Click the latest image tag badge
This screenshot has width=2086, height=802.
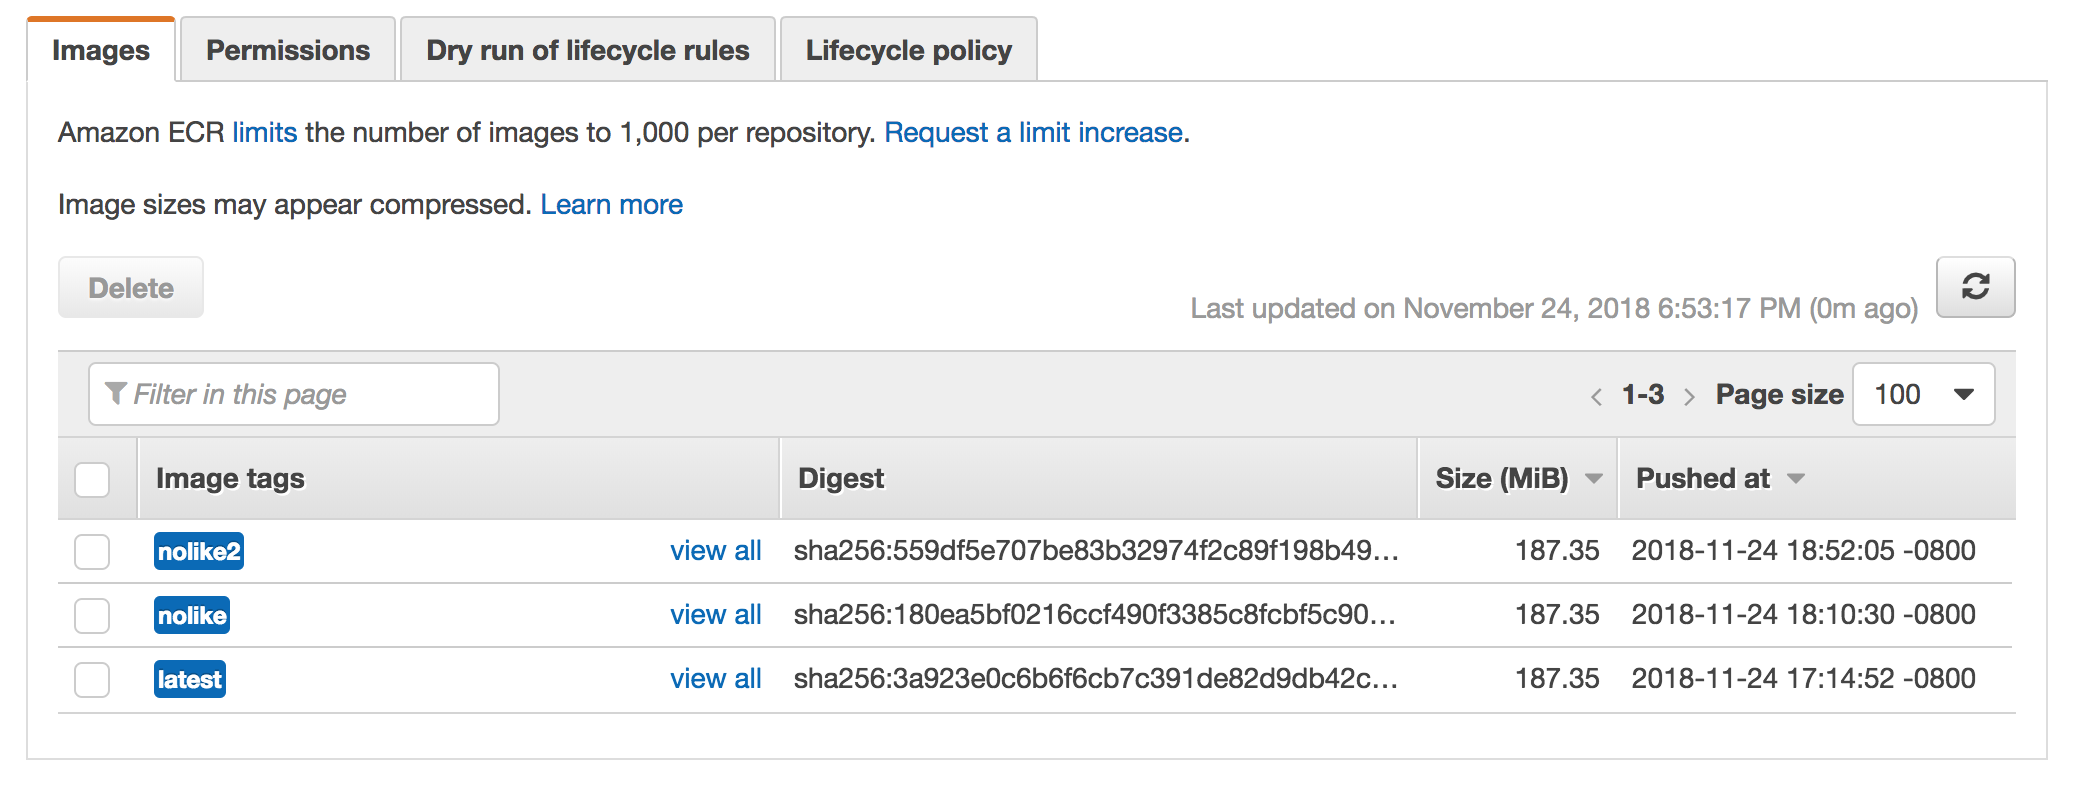[x=190, y=679]
